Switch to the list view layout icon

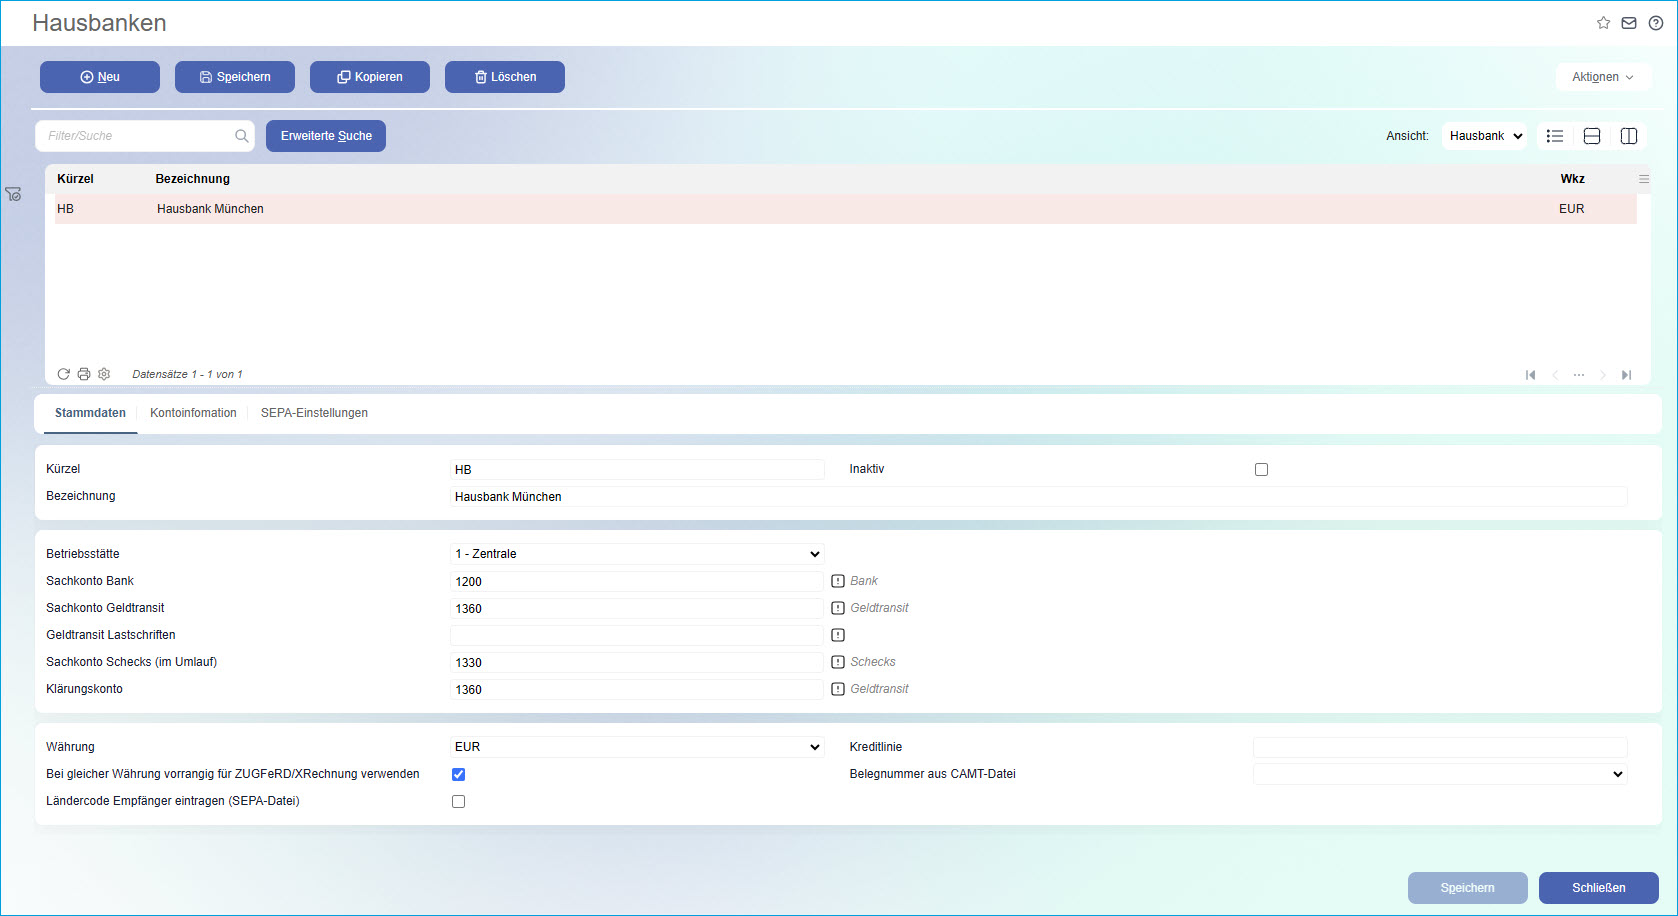point(1555,136)
